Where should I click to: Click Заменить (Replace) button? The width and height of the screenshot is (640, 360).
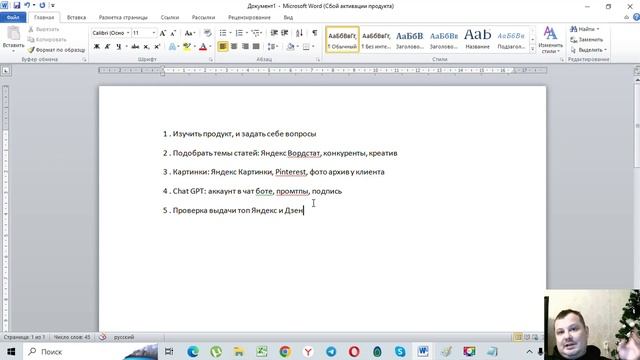pyautogui.click(x=587, y=40)
